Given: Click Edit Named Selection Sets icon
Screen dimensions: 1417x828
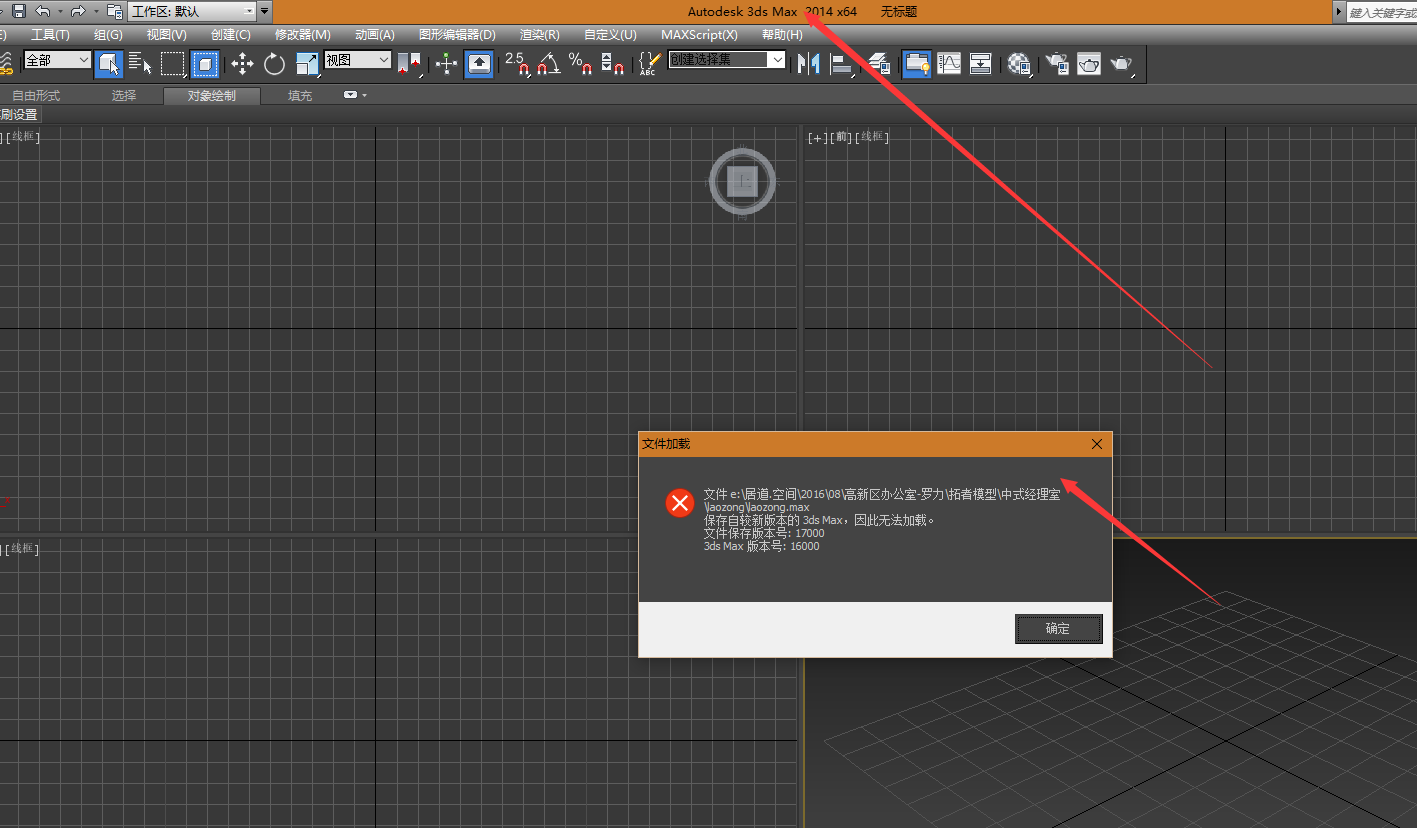Looking at the screenshot, I should pyautogui.click(x=649, y=64).
